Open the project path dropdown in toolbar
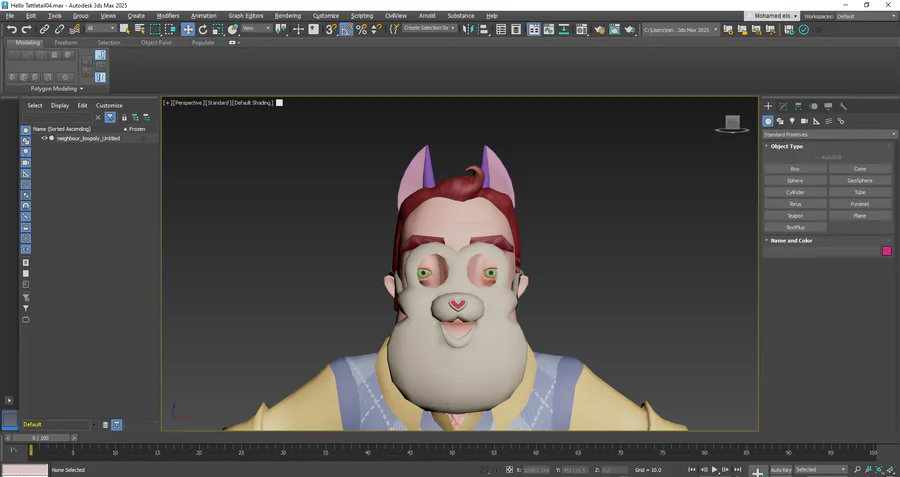This screenshot has height=477, width=900. (x=680, y=30)
